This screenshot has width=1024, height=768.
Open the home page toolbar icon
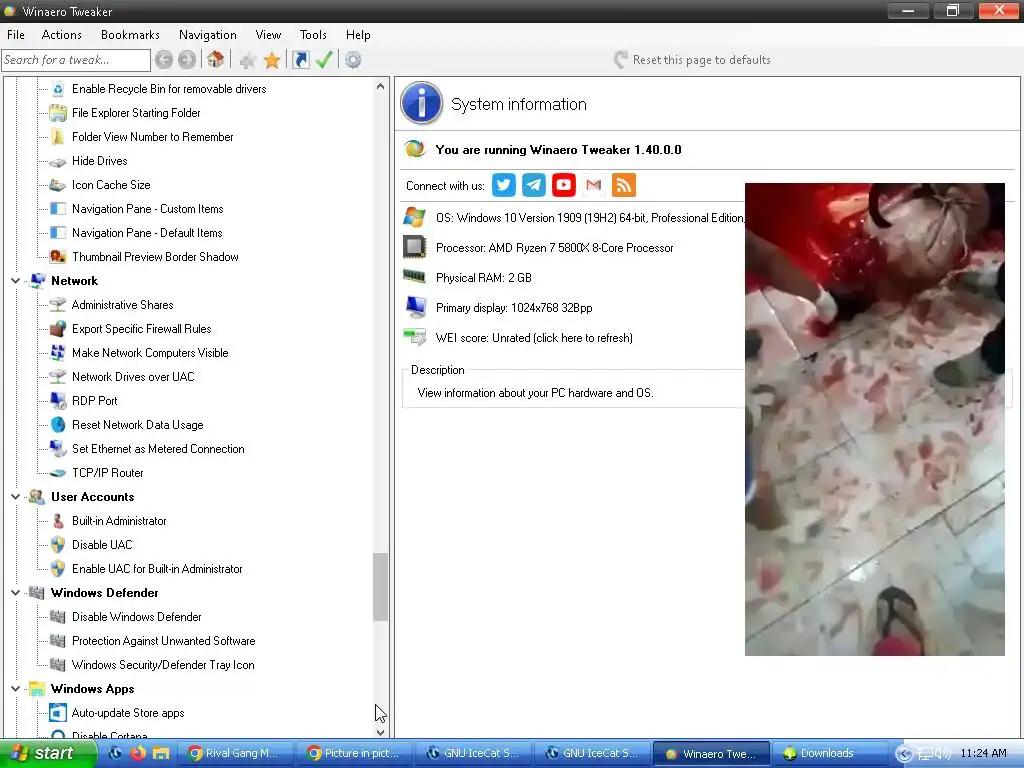point(216,60)
